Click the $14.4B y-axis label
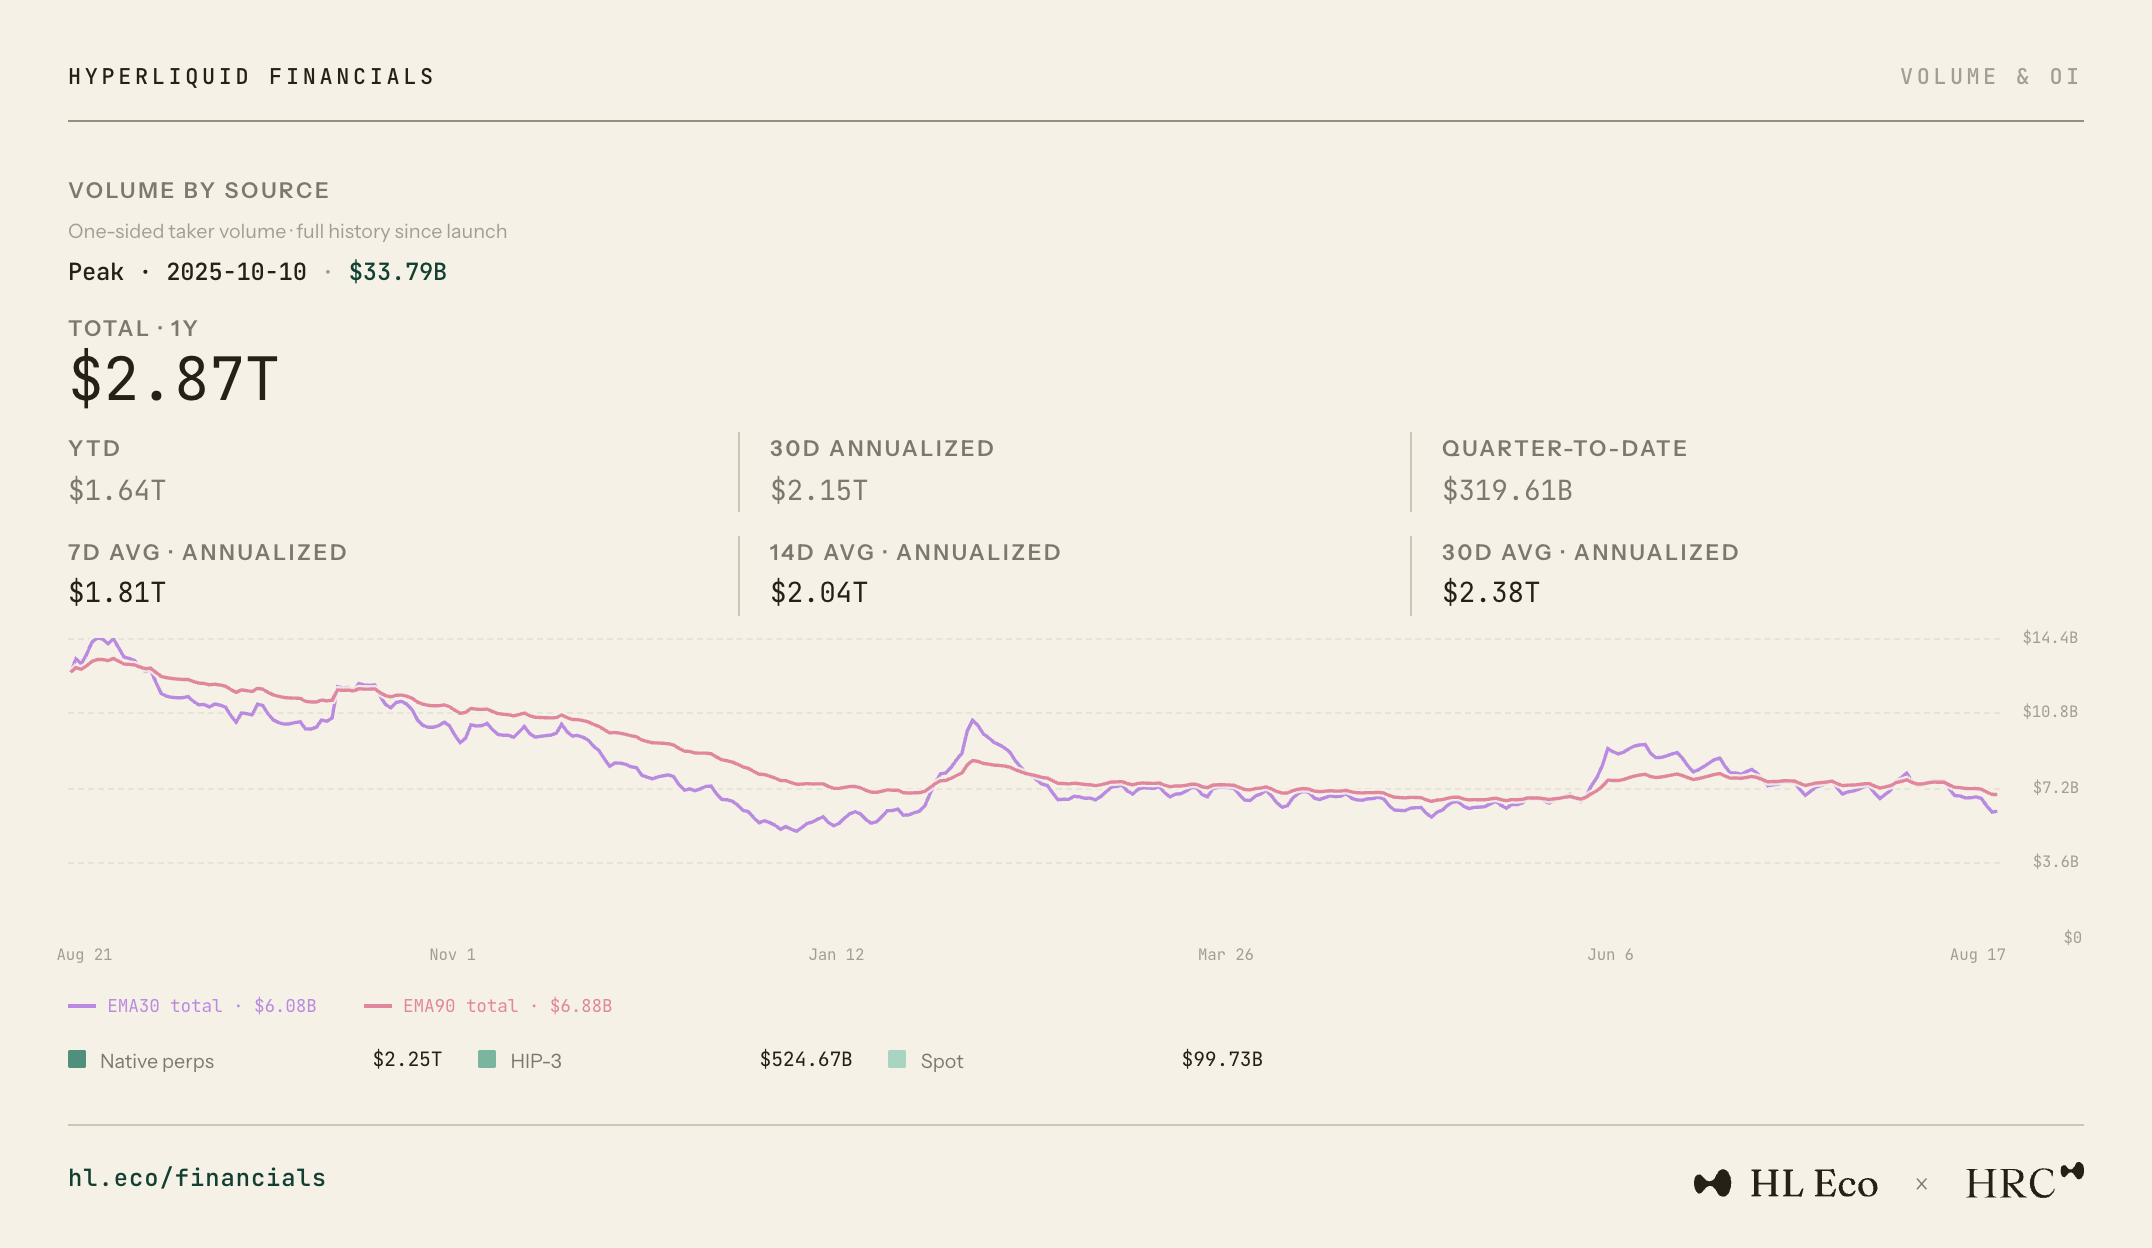 tap(2050, 638)
